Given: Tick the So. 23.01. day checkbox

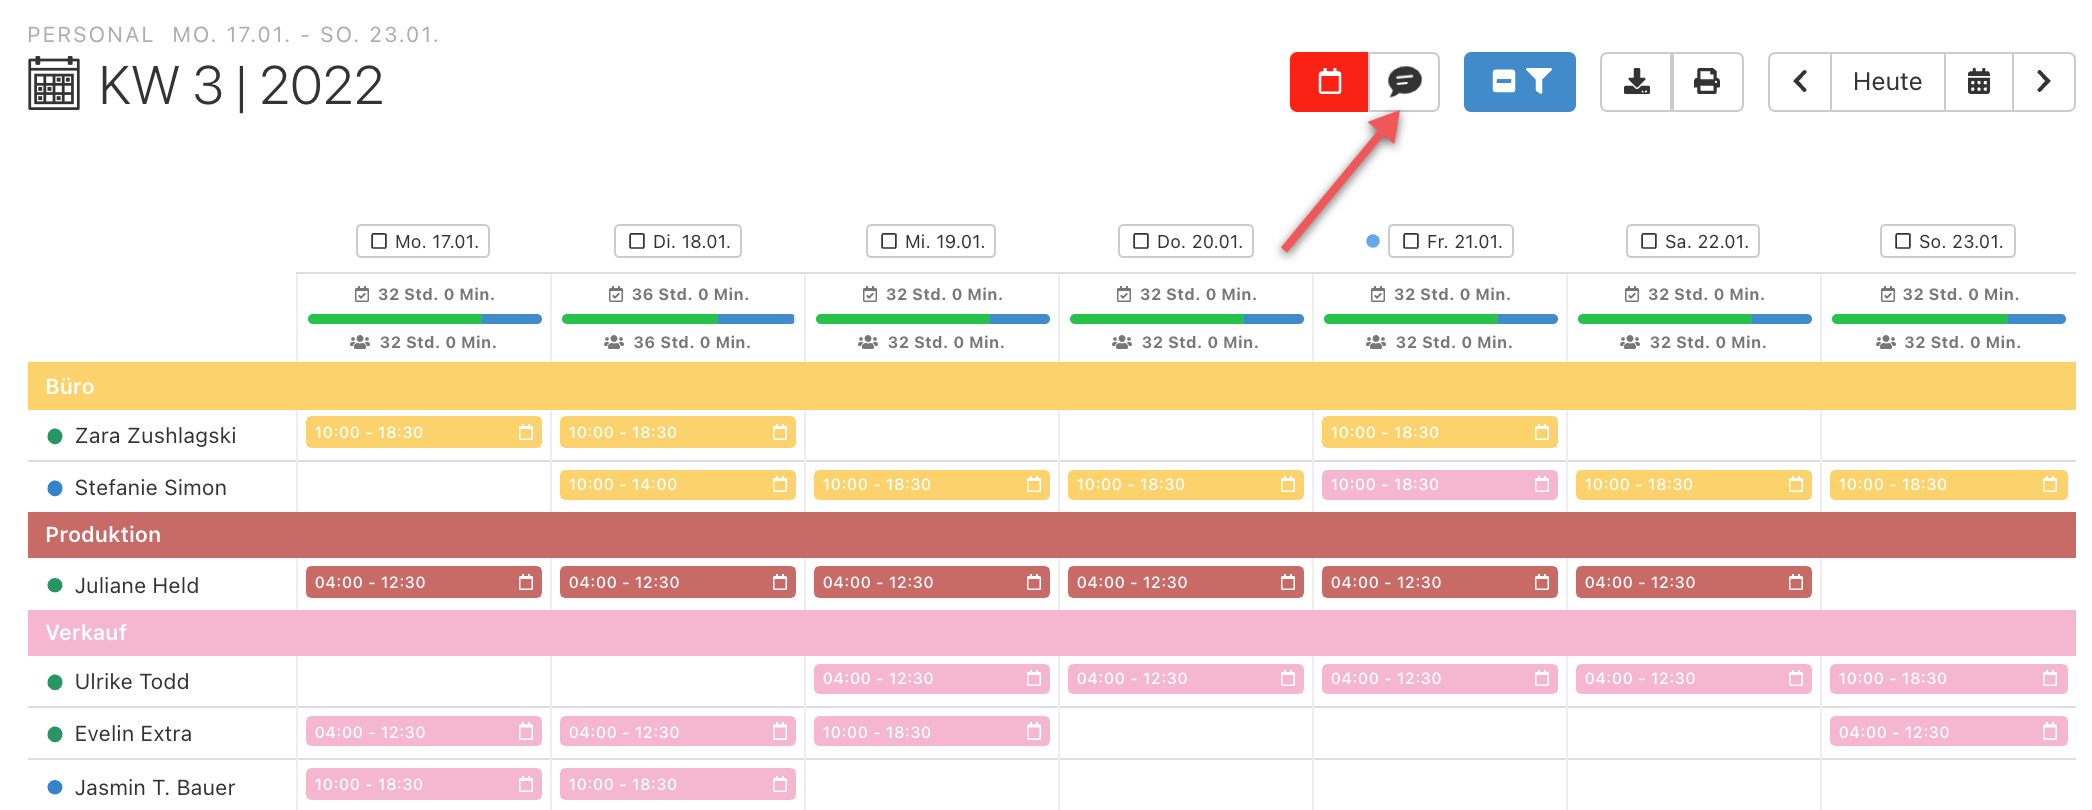Looking at the screenshot, I should [1903, 241].
